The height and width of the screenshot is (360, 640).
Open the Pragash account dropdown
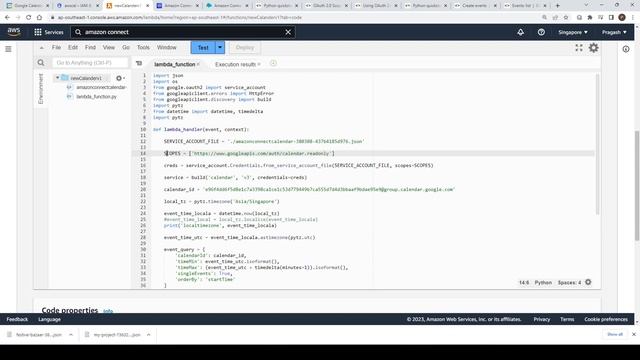(x=614, y=32)
